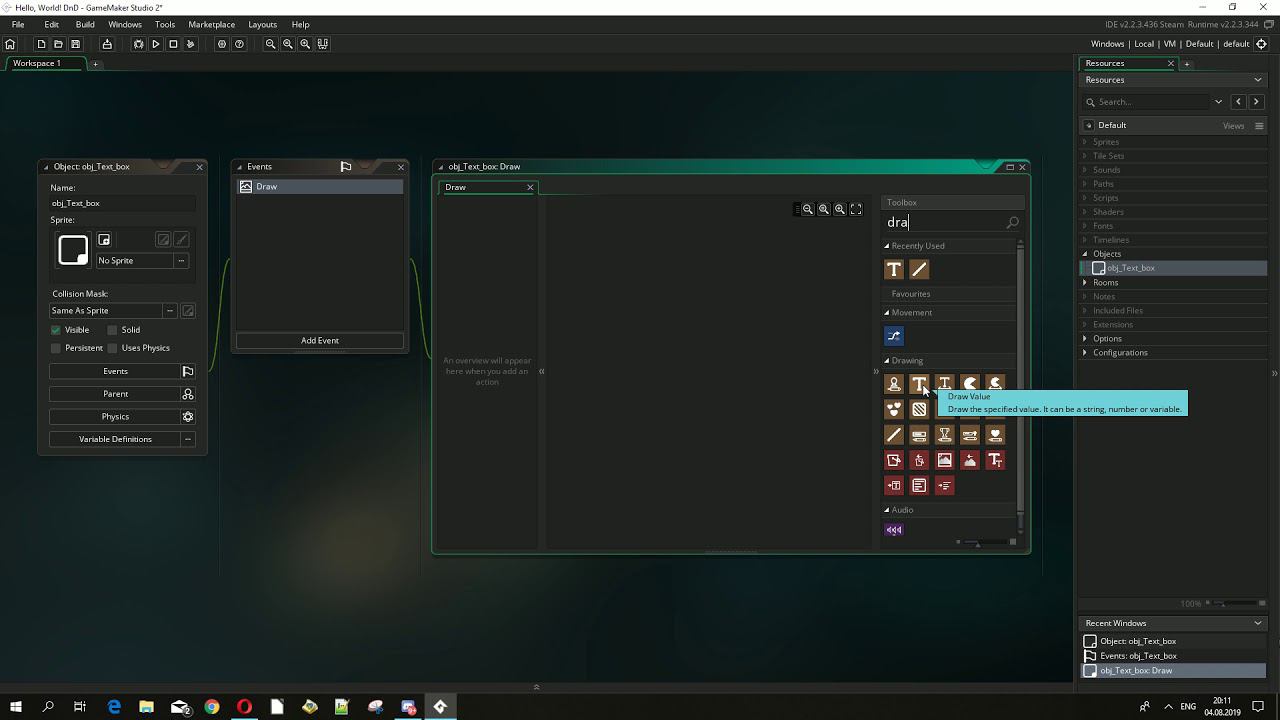Select the purple Audio action icon
The image size is (1280, 720).
(894, 530)
